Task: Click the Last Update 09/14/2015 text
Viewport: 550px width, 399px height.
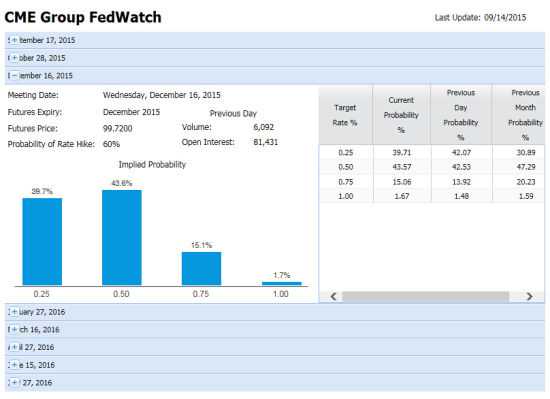Action: coord(481,18)
